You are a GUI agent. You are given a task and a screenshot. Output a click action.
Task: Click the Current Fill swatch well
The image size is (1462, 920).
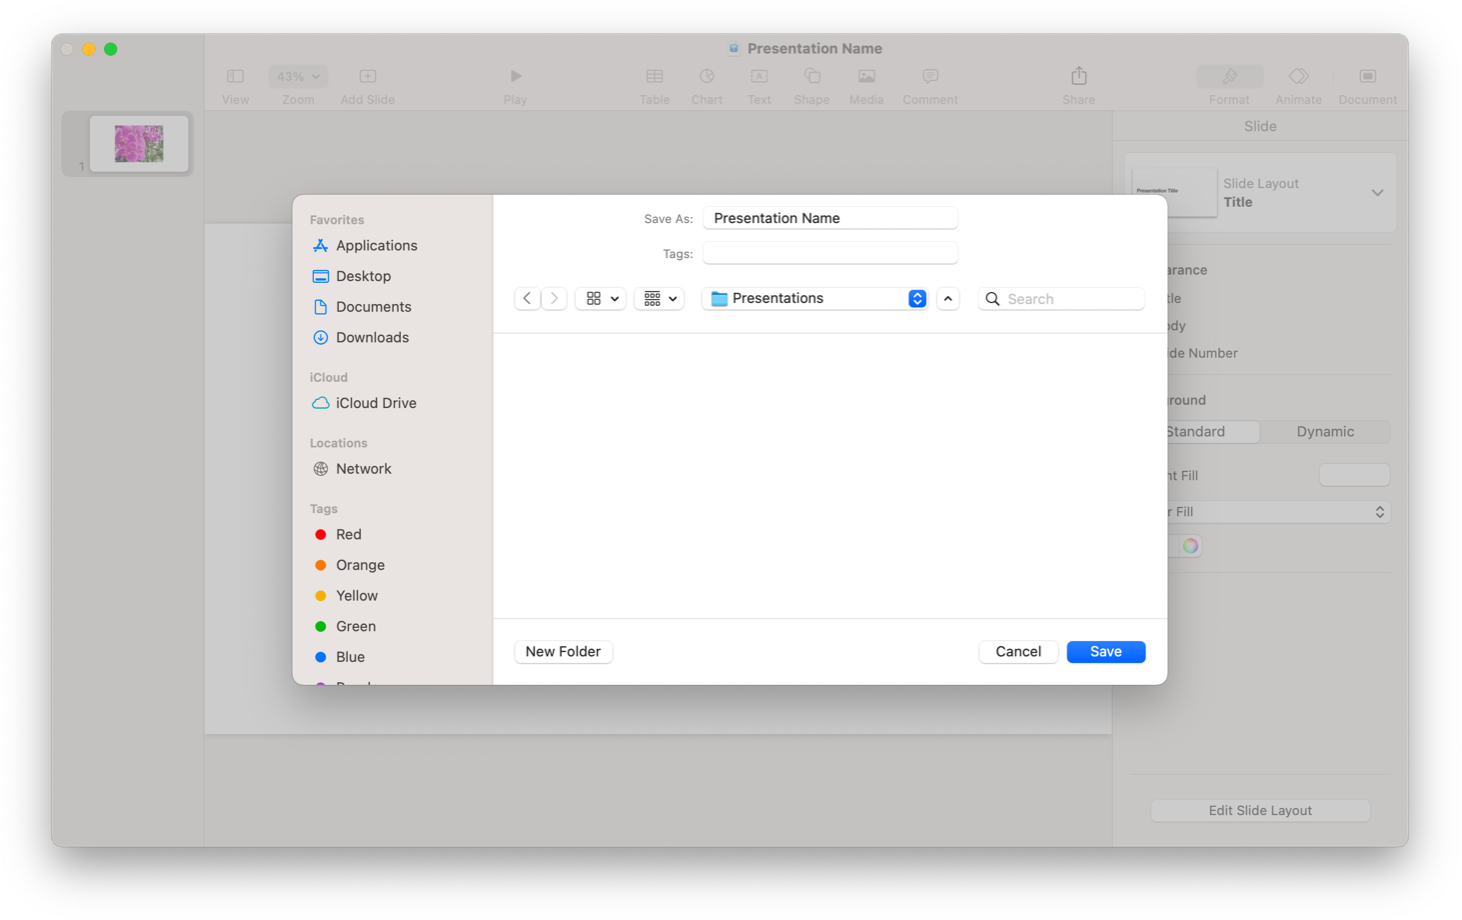click(x=1354, y=476)
